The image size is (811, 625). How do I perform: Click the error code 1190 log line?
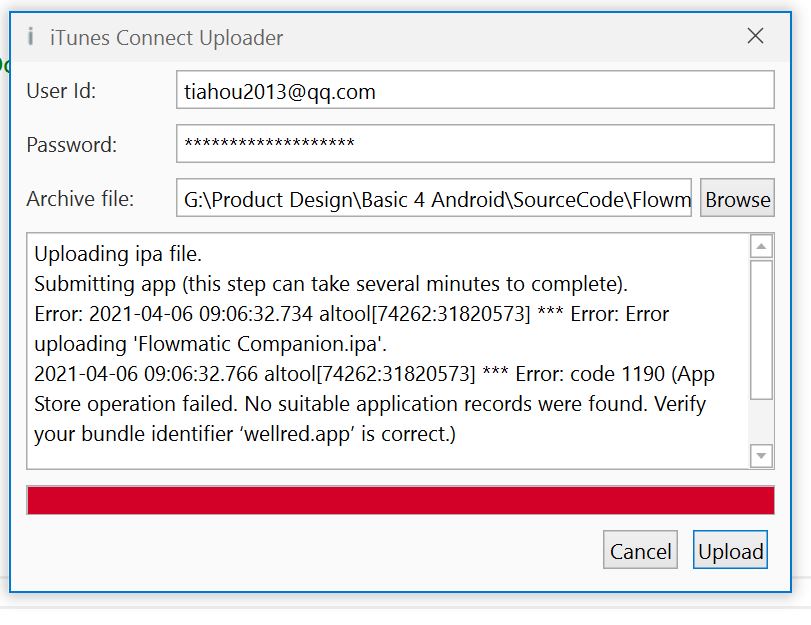pos(374,374)
